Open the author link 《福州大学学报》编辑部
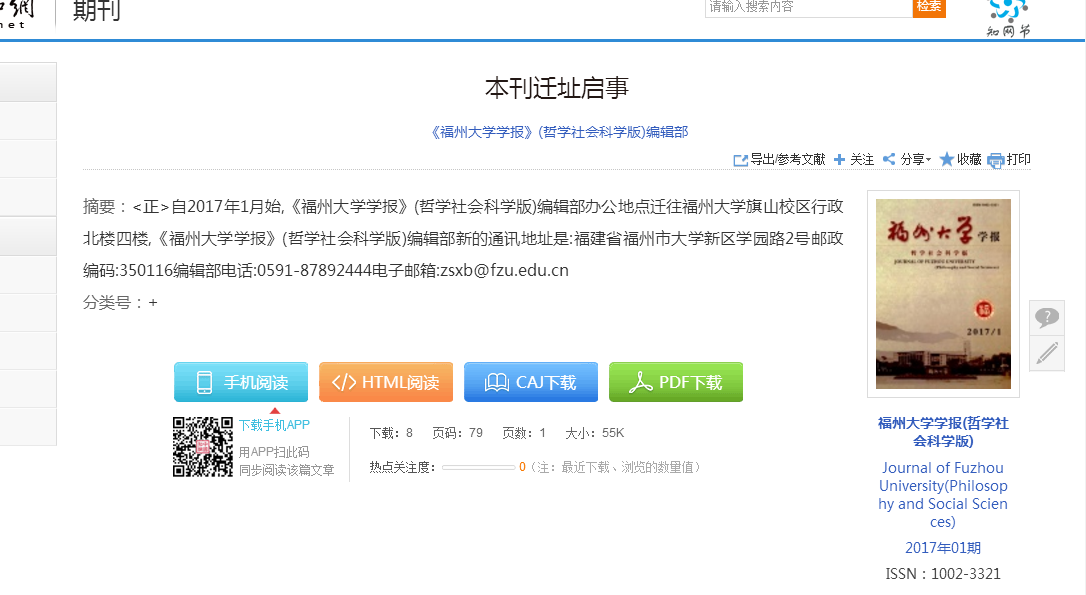Screen dimensions: 1086x595 [558, 132]
